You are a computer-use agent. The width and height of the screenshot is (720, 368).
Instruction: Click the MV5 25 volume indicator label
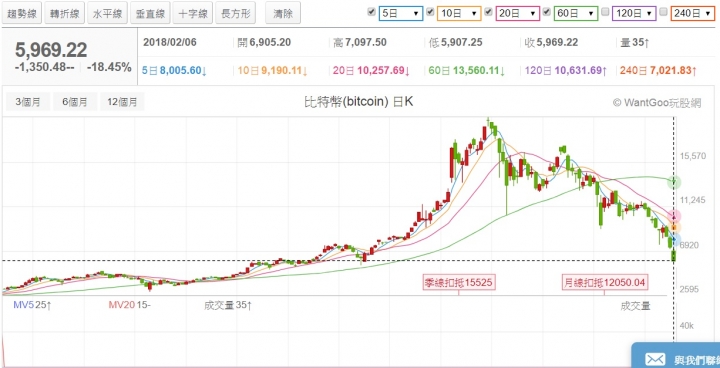pos(32,305)
